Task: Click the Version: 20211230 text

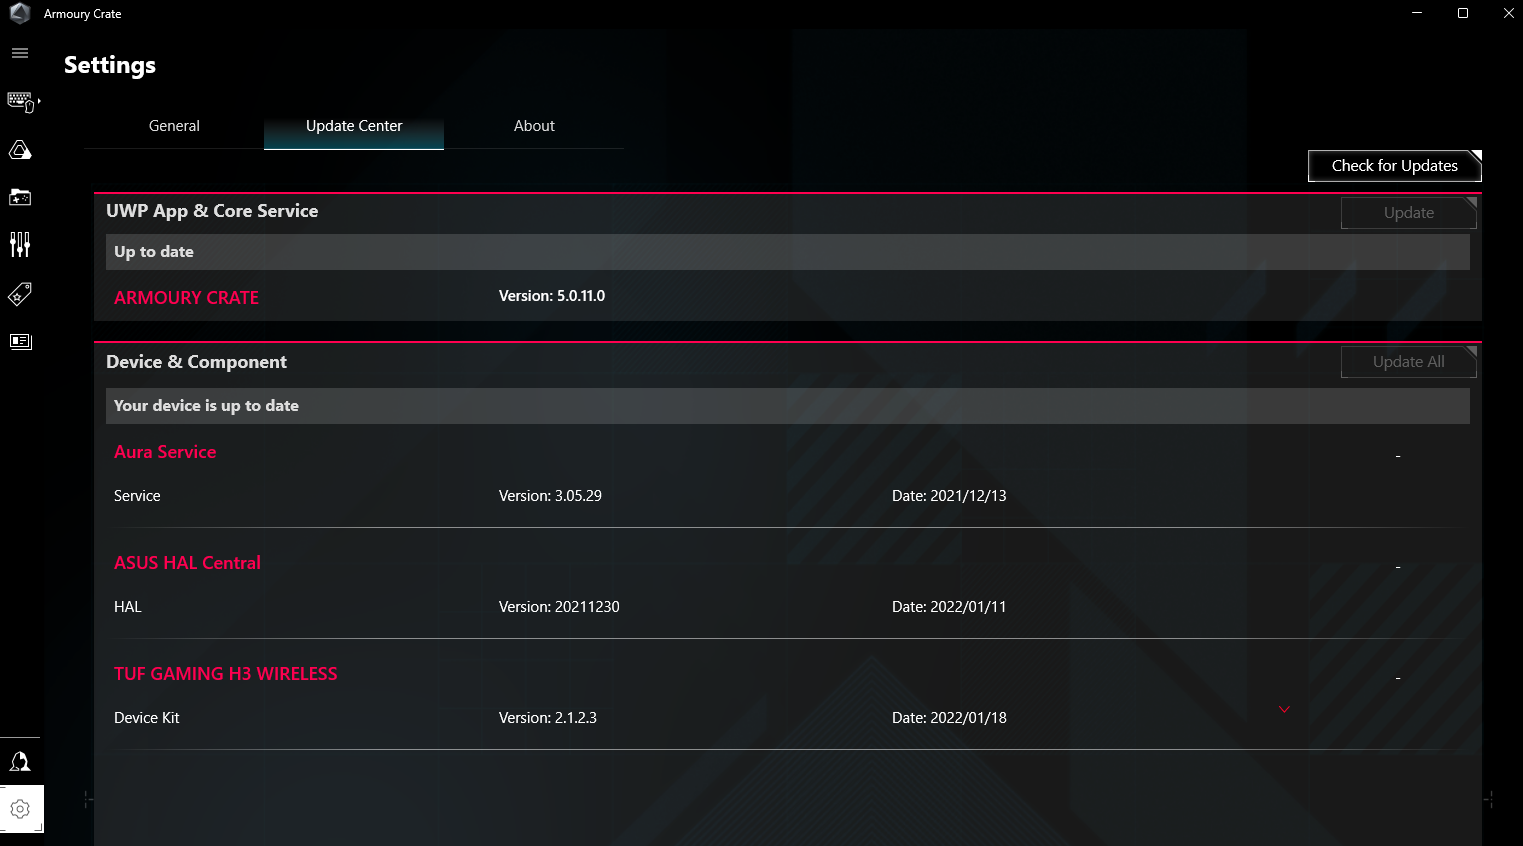Action: click(559, 607)
